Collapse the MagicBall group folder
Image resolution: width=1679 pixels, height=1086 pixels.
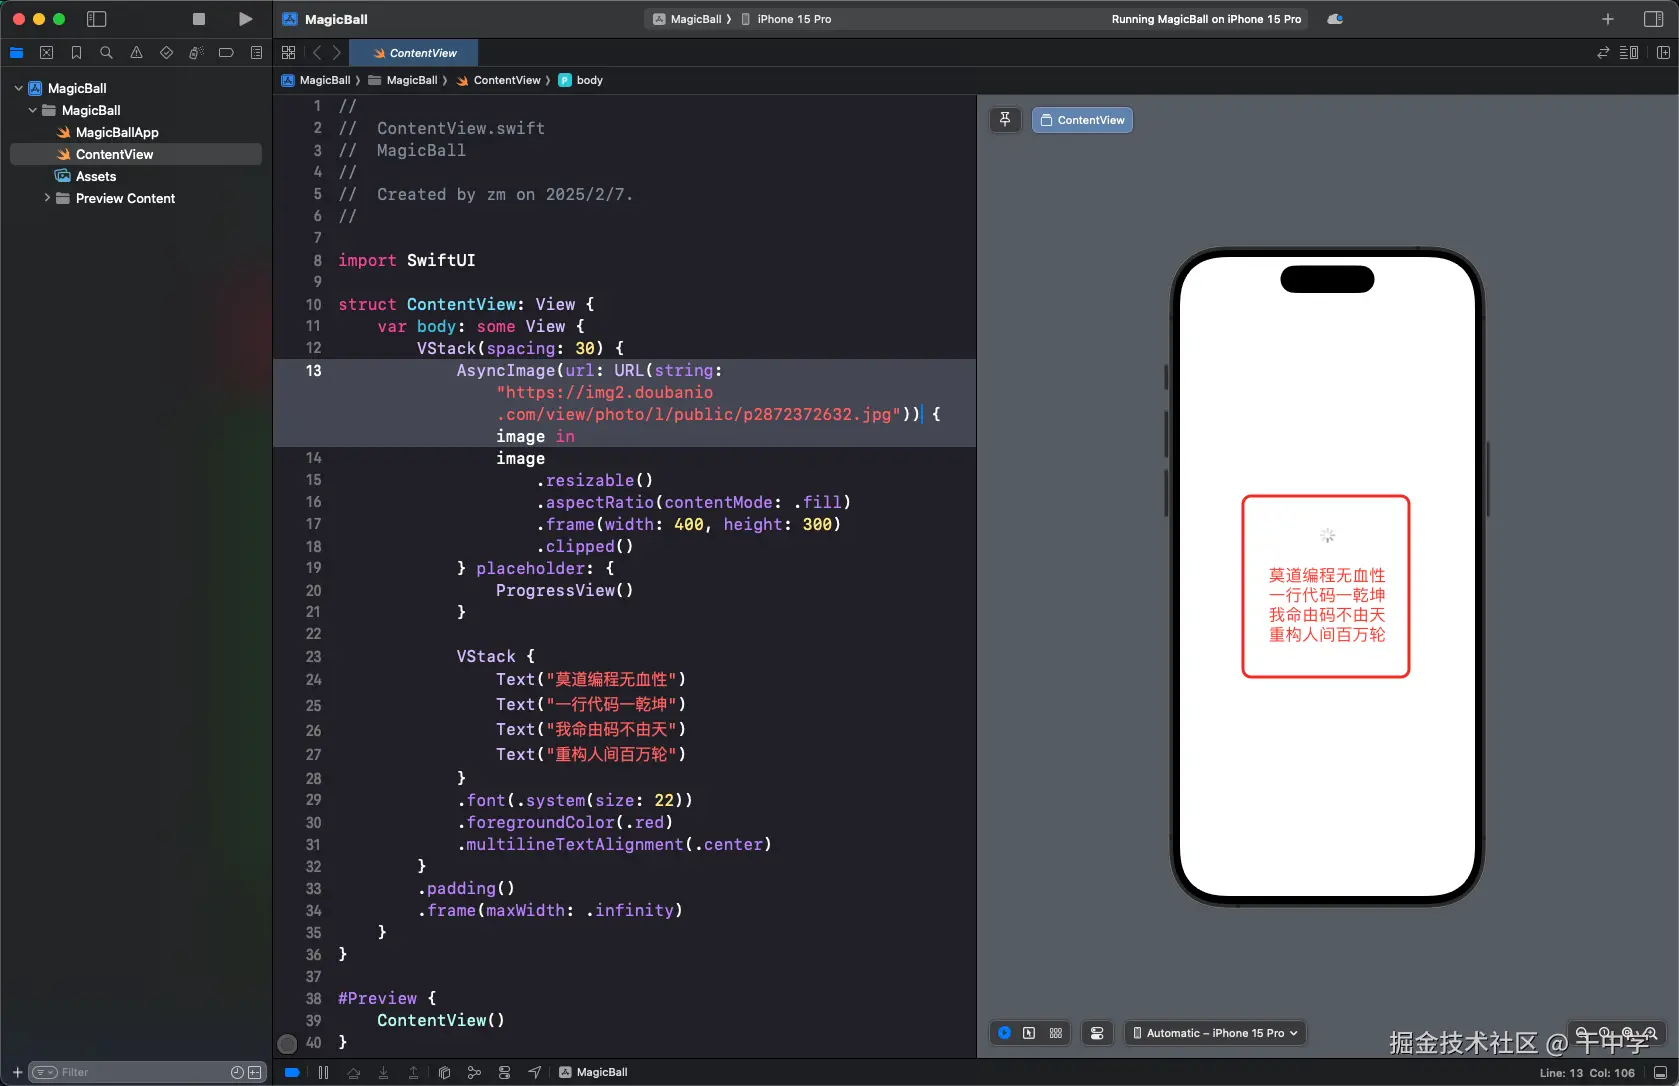tap(32, 110)
